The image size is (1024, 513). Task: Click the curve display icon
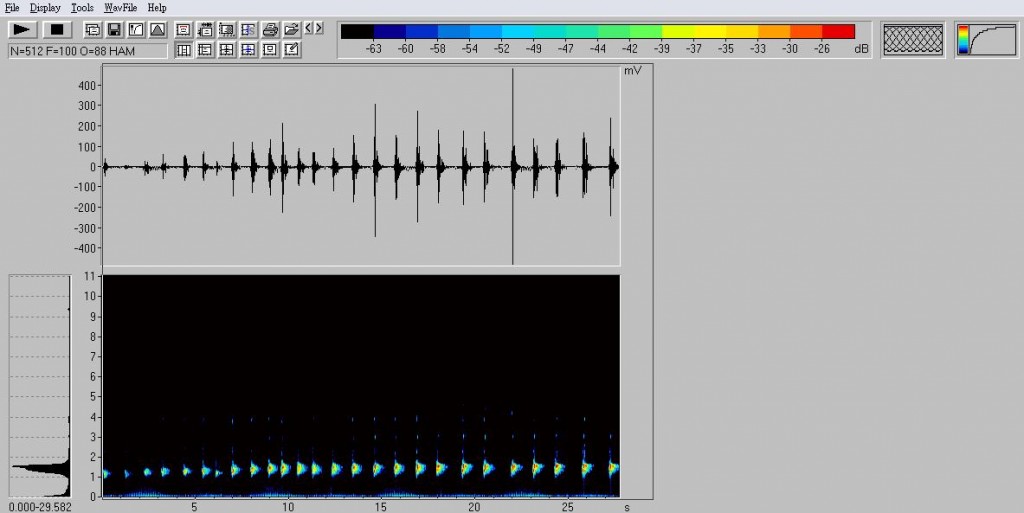click(135, 30)
